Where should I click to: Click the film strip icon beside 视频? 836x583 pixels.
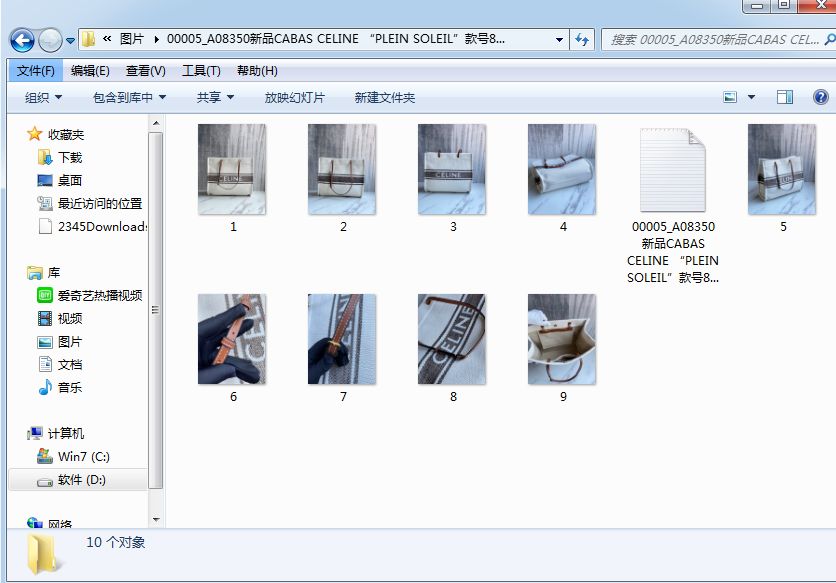point(45,318)
